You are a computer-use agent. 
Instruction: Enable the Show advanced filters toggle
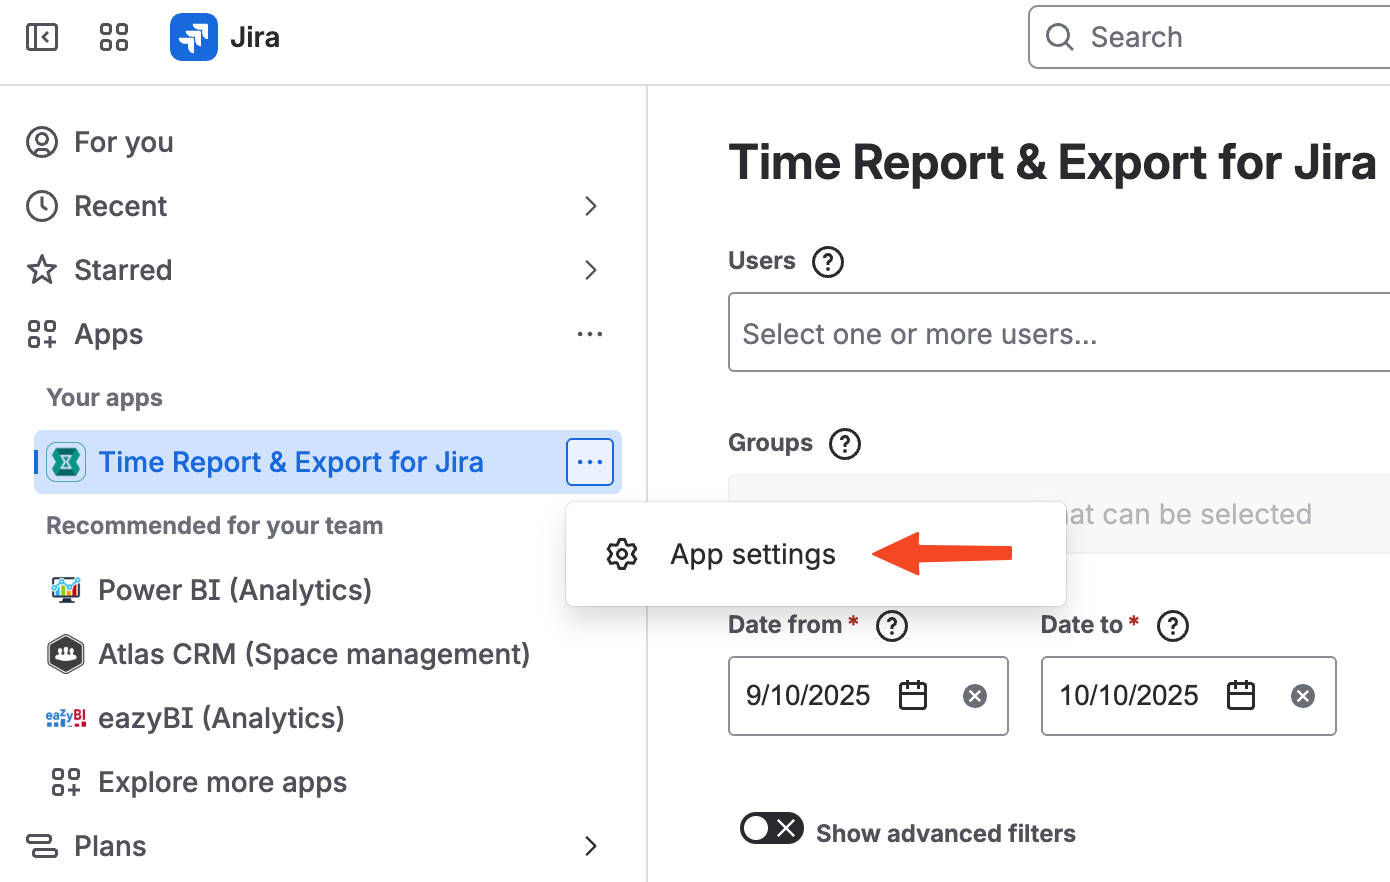pos(771,829)
